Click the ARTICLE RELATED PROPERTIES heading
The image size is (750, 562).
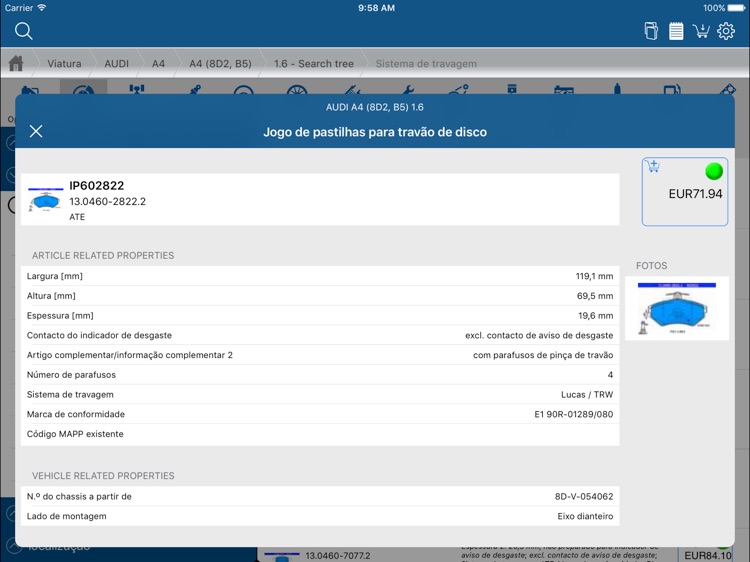103,255
